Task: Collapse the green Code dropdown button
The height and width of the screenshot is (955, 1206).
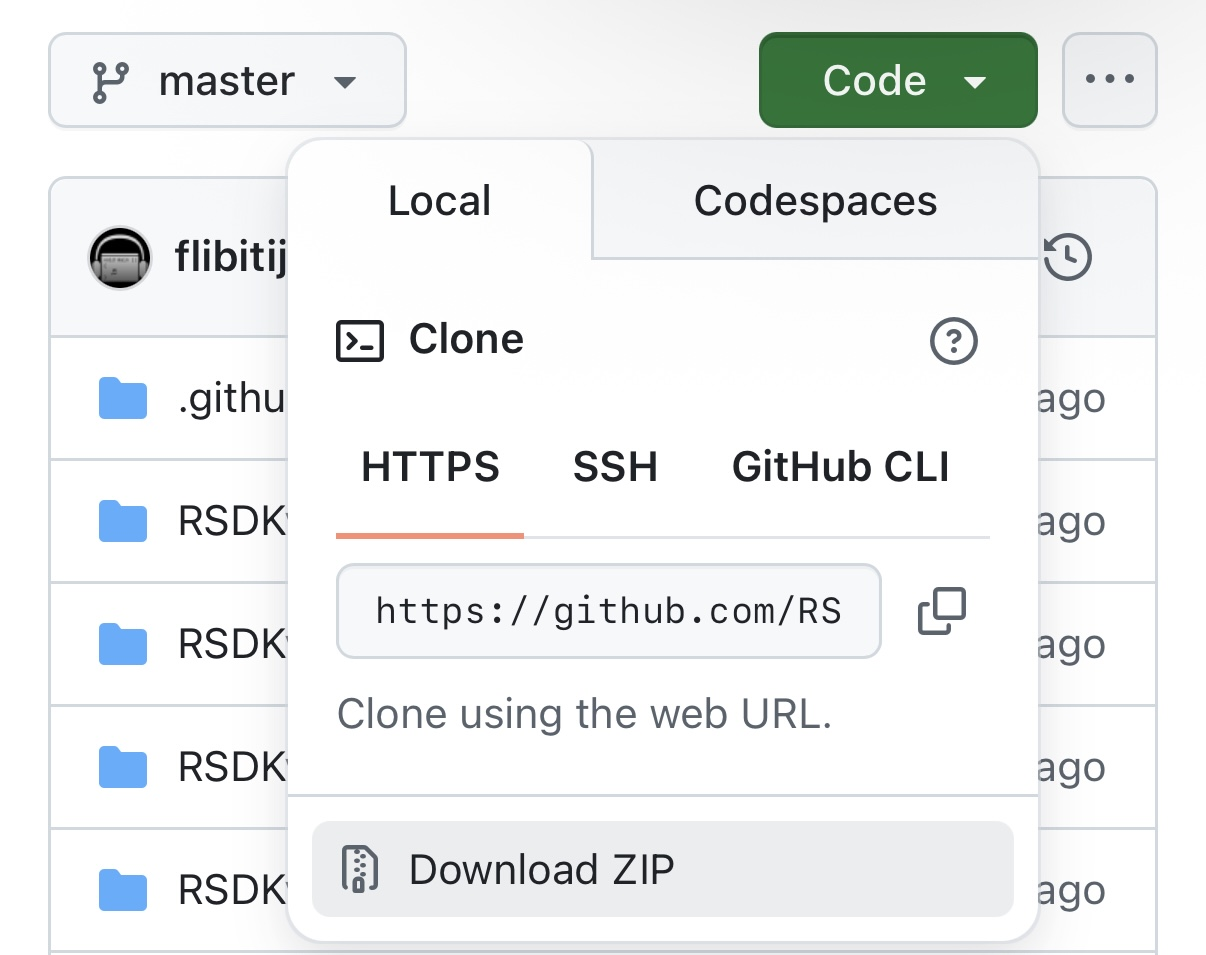Action: (898, 80)
